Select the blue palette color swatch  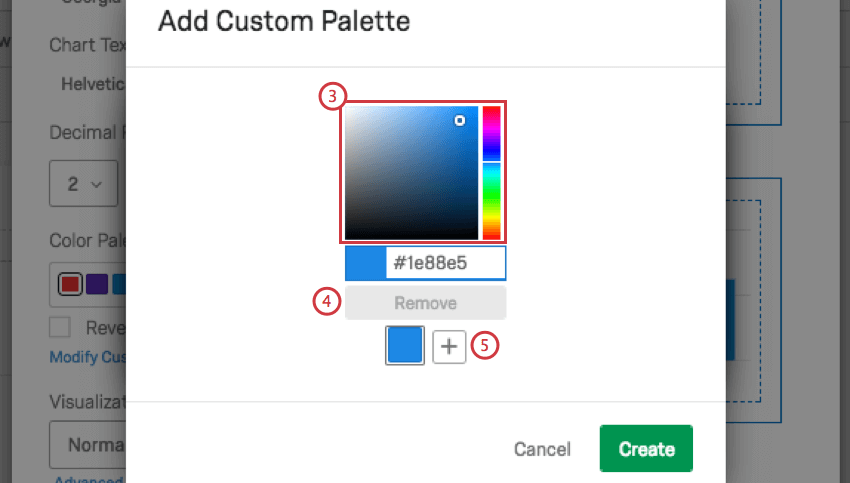[x=405, y=346]
